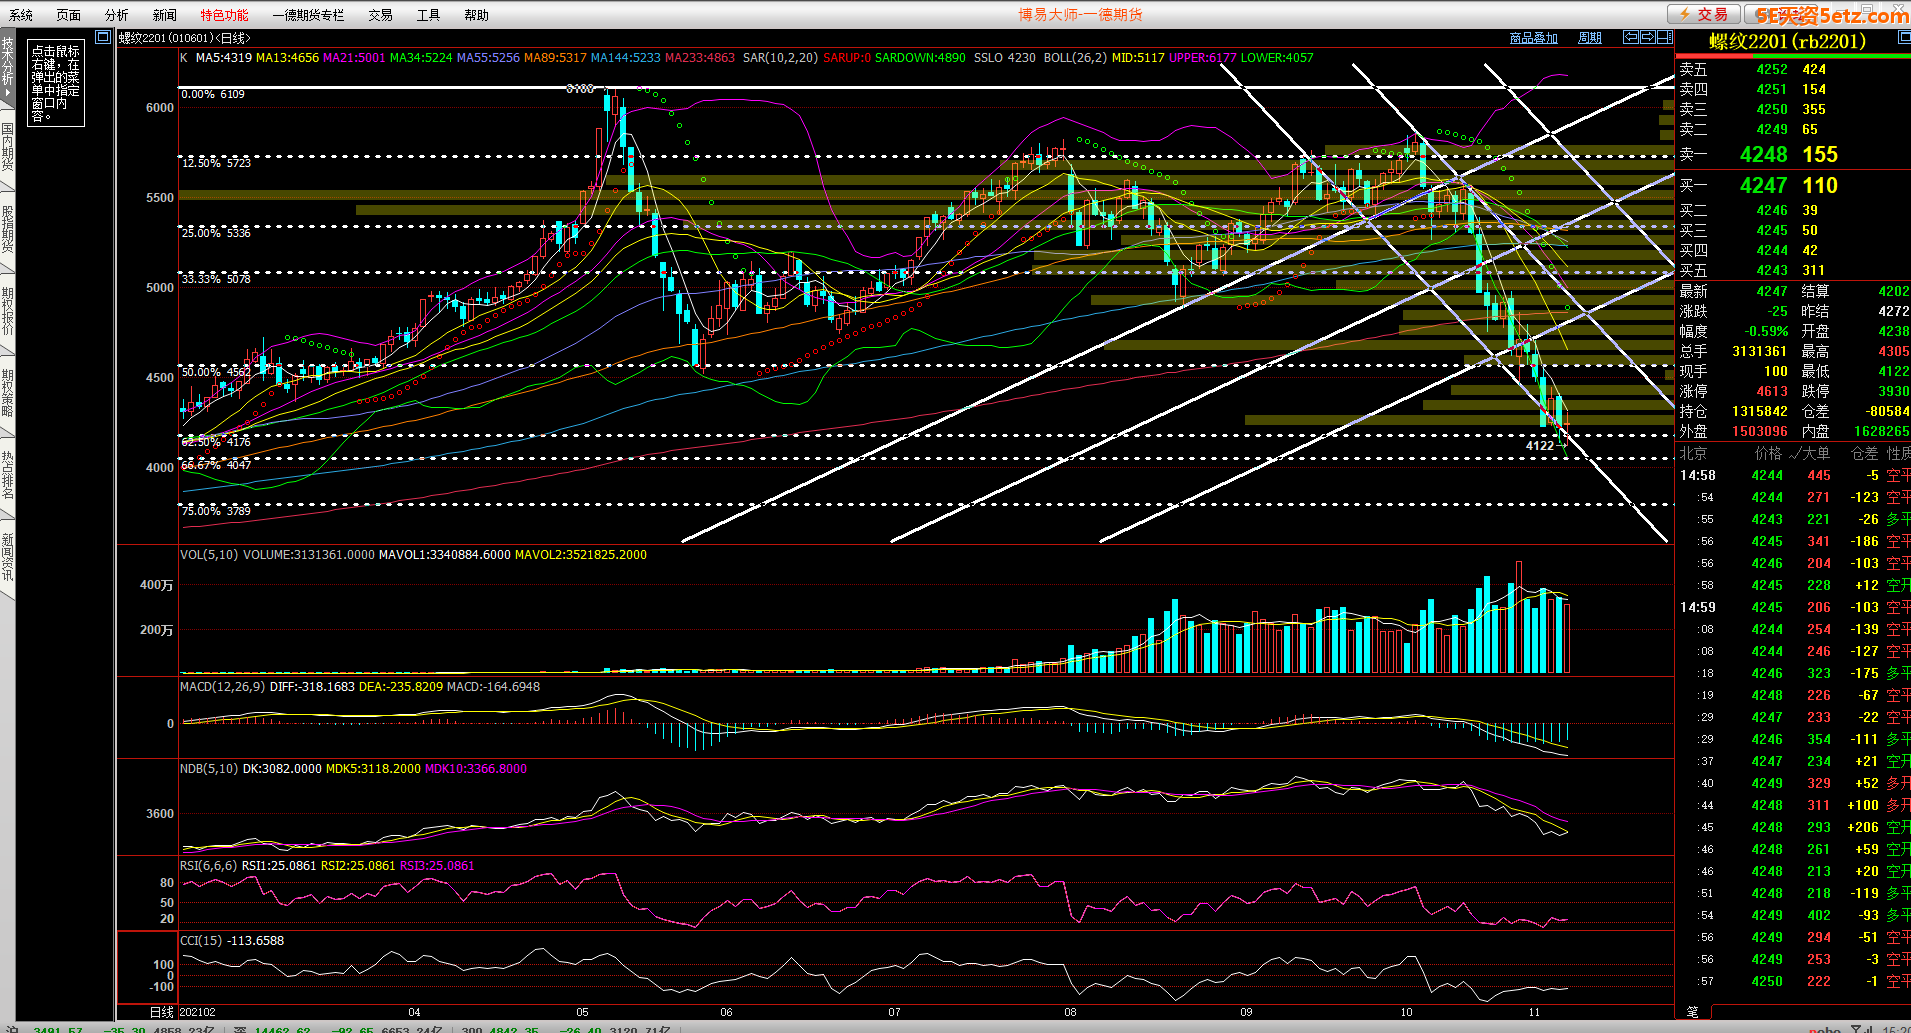Image resolution: width=1911 pixels, height=1033 pixels.
Task: Open the 交易 menu in menu bar
Action: coord(380,15)
